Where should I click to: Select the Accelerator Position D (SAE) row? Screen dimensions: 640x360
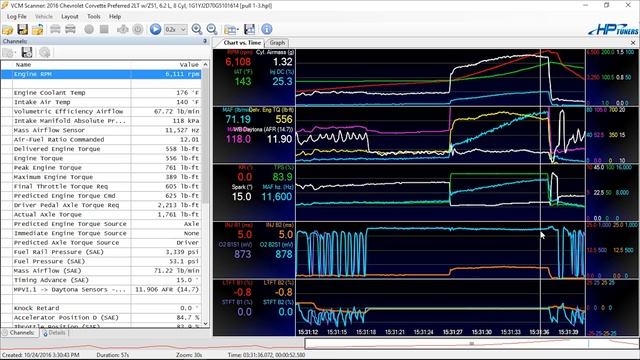pos(101,318)
